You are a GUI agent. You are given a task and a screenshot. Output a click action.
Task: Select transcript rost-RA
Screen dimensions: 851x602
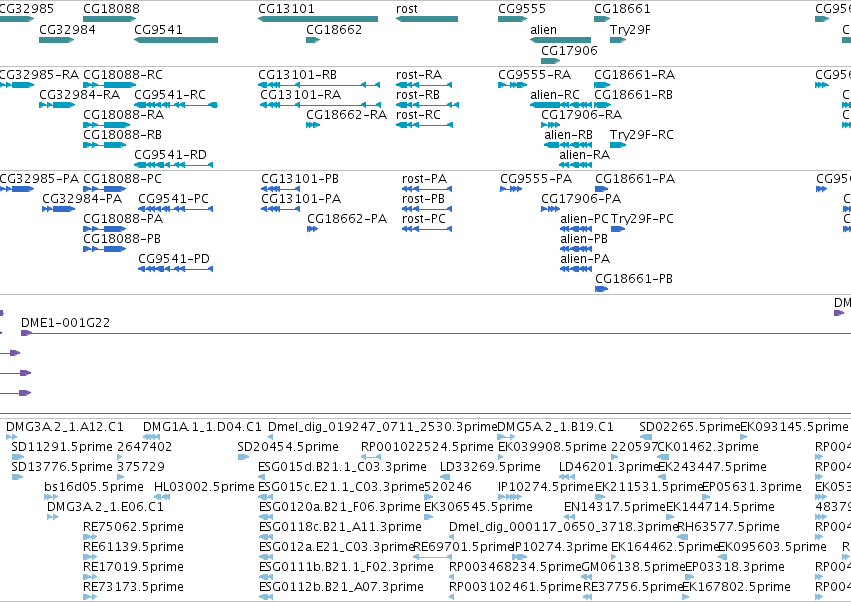point(419,74)
